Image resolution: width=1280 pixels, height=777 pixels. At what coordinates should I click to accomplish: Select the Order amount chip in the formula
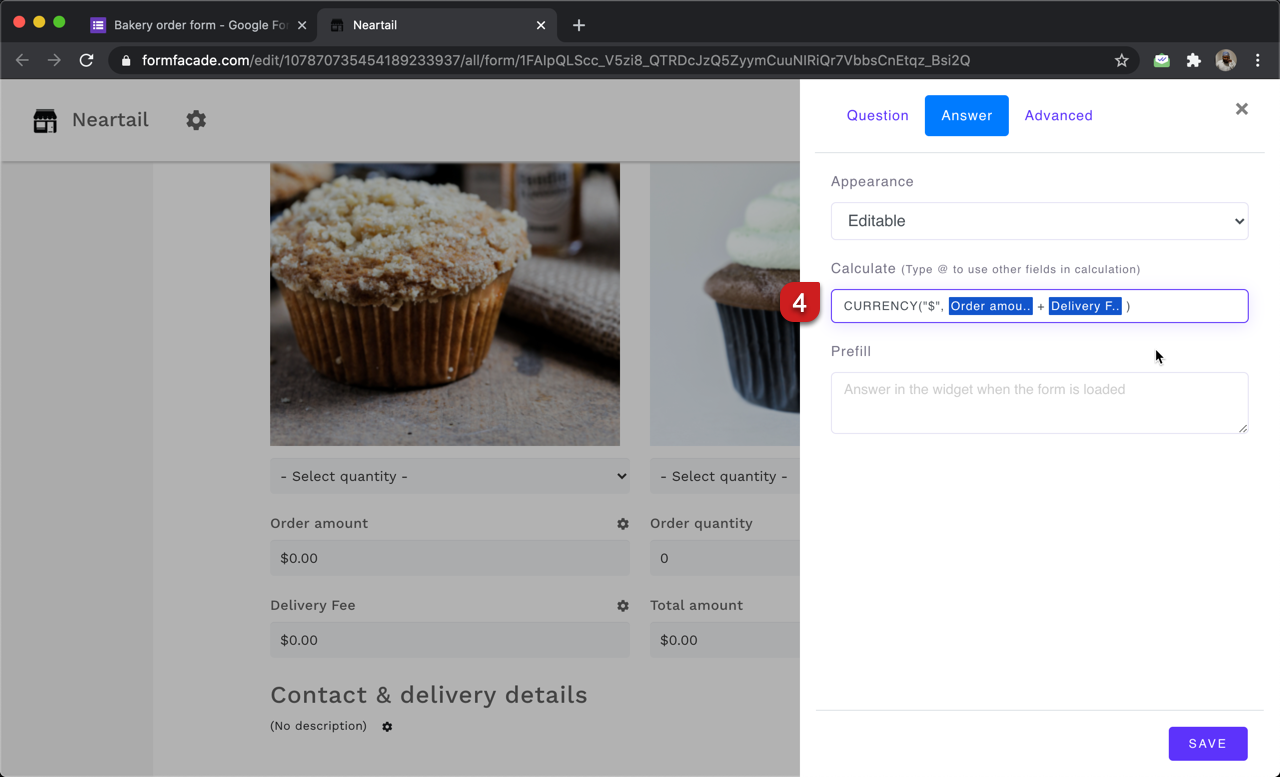coord(989,305)
